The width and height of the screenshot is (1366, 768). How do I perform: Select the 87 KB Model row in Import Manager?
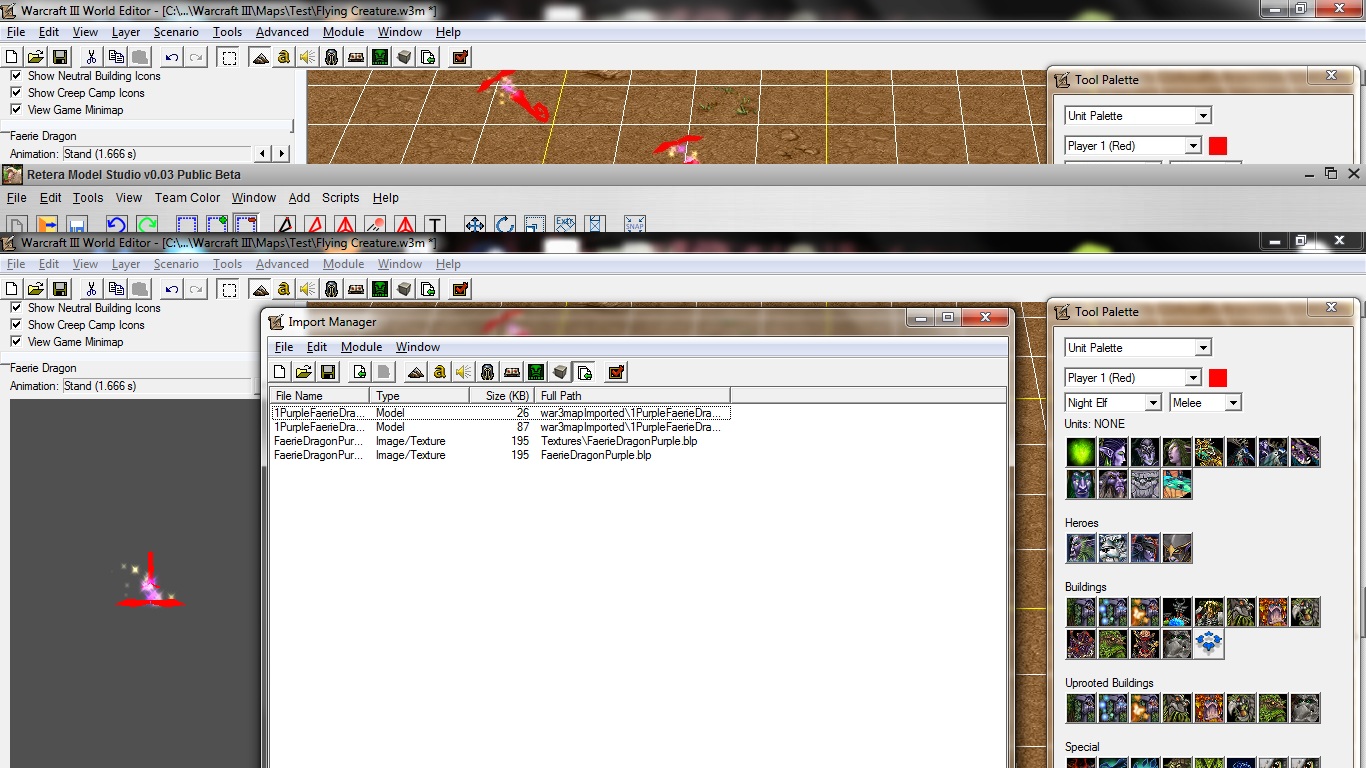[501, 427]
